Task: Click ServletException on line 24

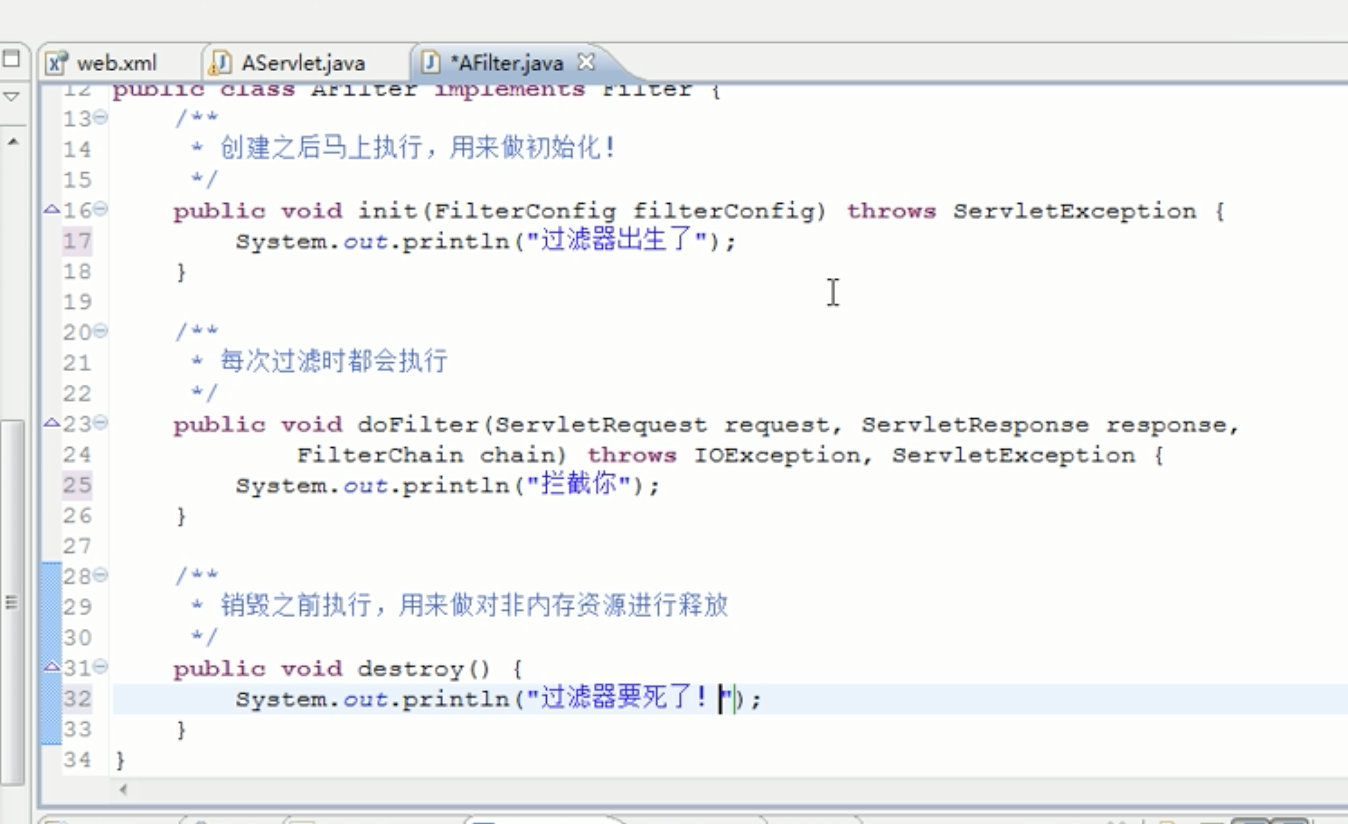Action: (x=1014, y=455)
